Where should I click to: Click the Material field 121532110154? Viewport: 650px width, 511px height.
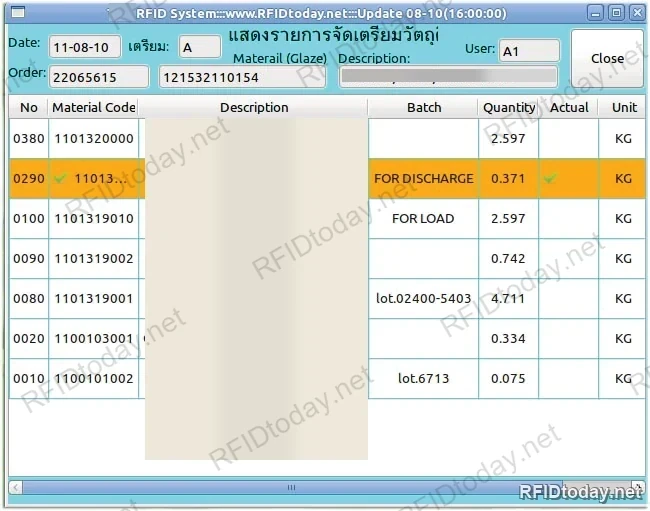(243, 77)
